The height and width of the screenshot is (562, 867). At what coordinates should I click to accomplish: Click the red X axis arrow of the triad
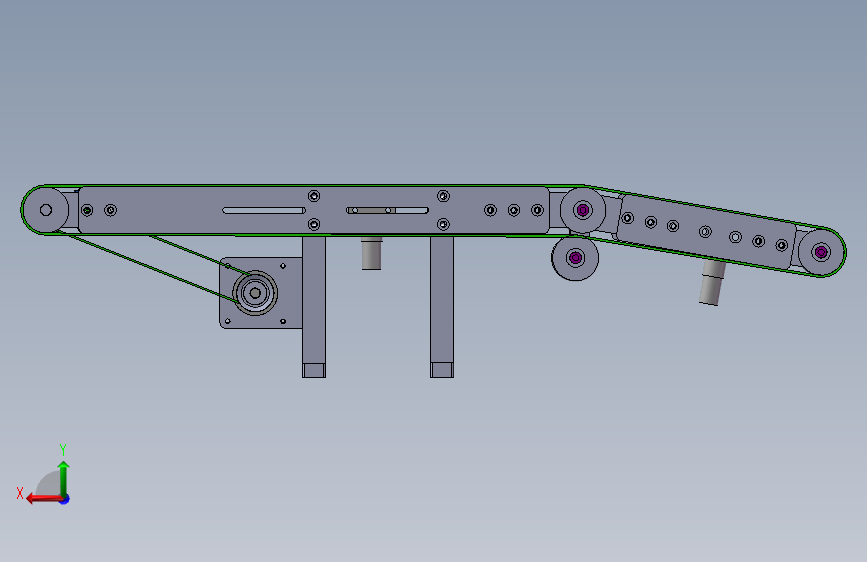[x=44, y=499]
